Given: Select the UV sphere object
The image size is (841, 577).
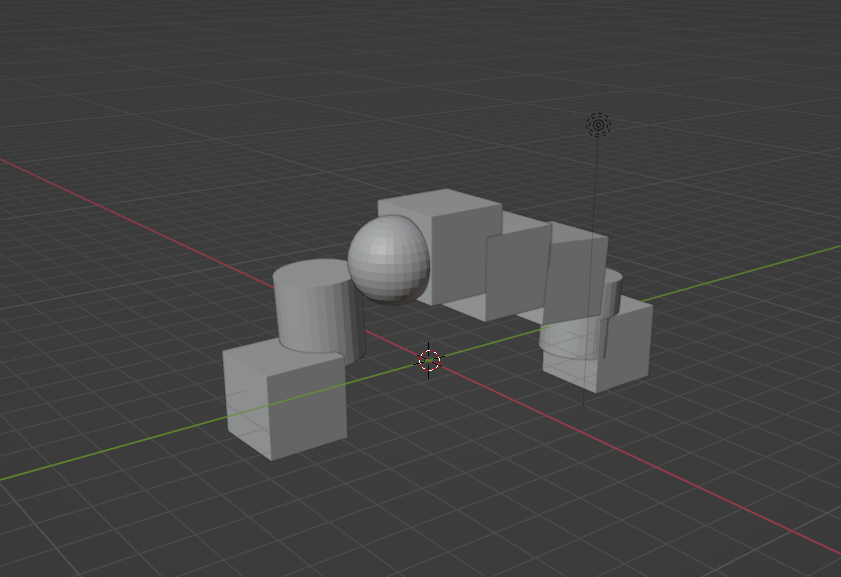Looking at the screenshot, I should point(388,259).
